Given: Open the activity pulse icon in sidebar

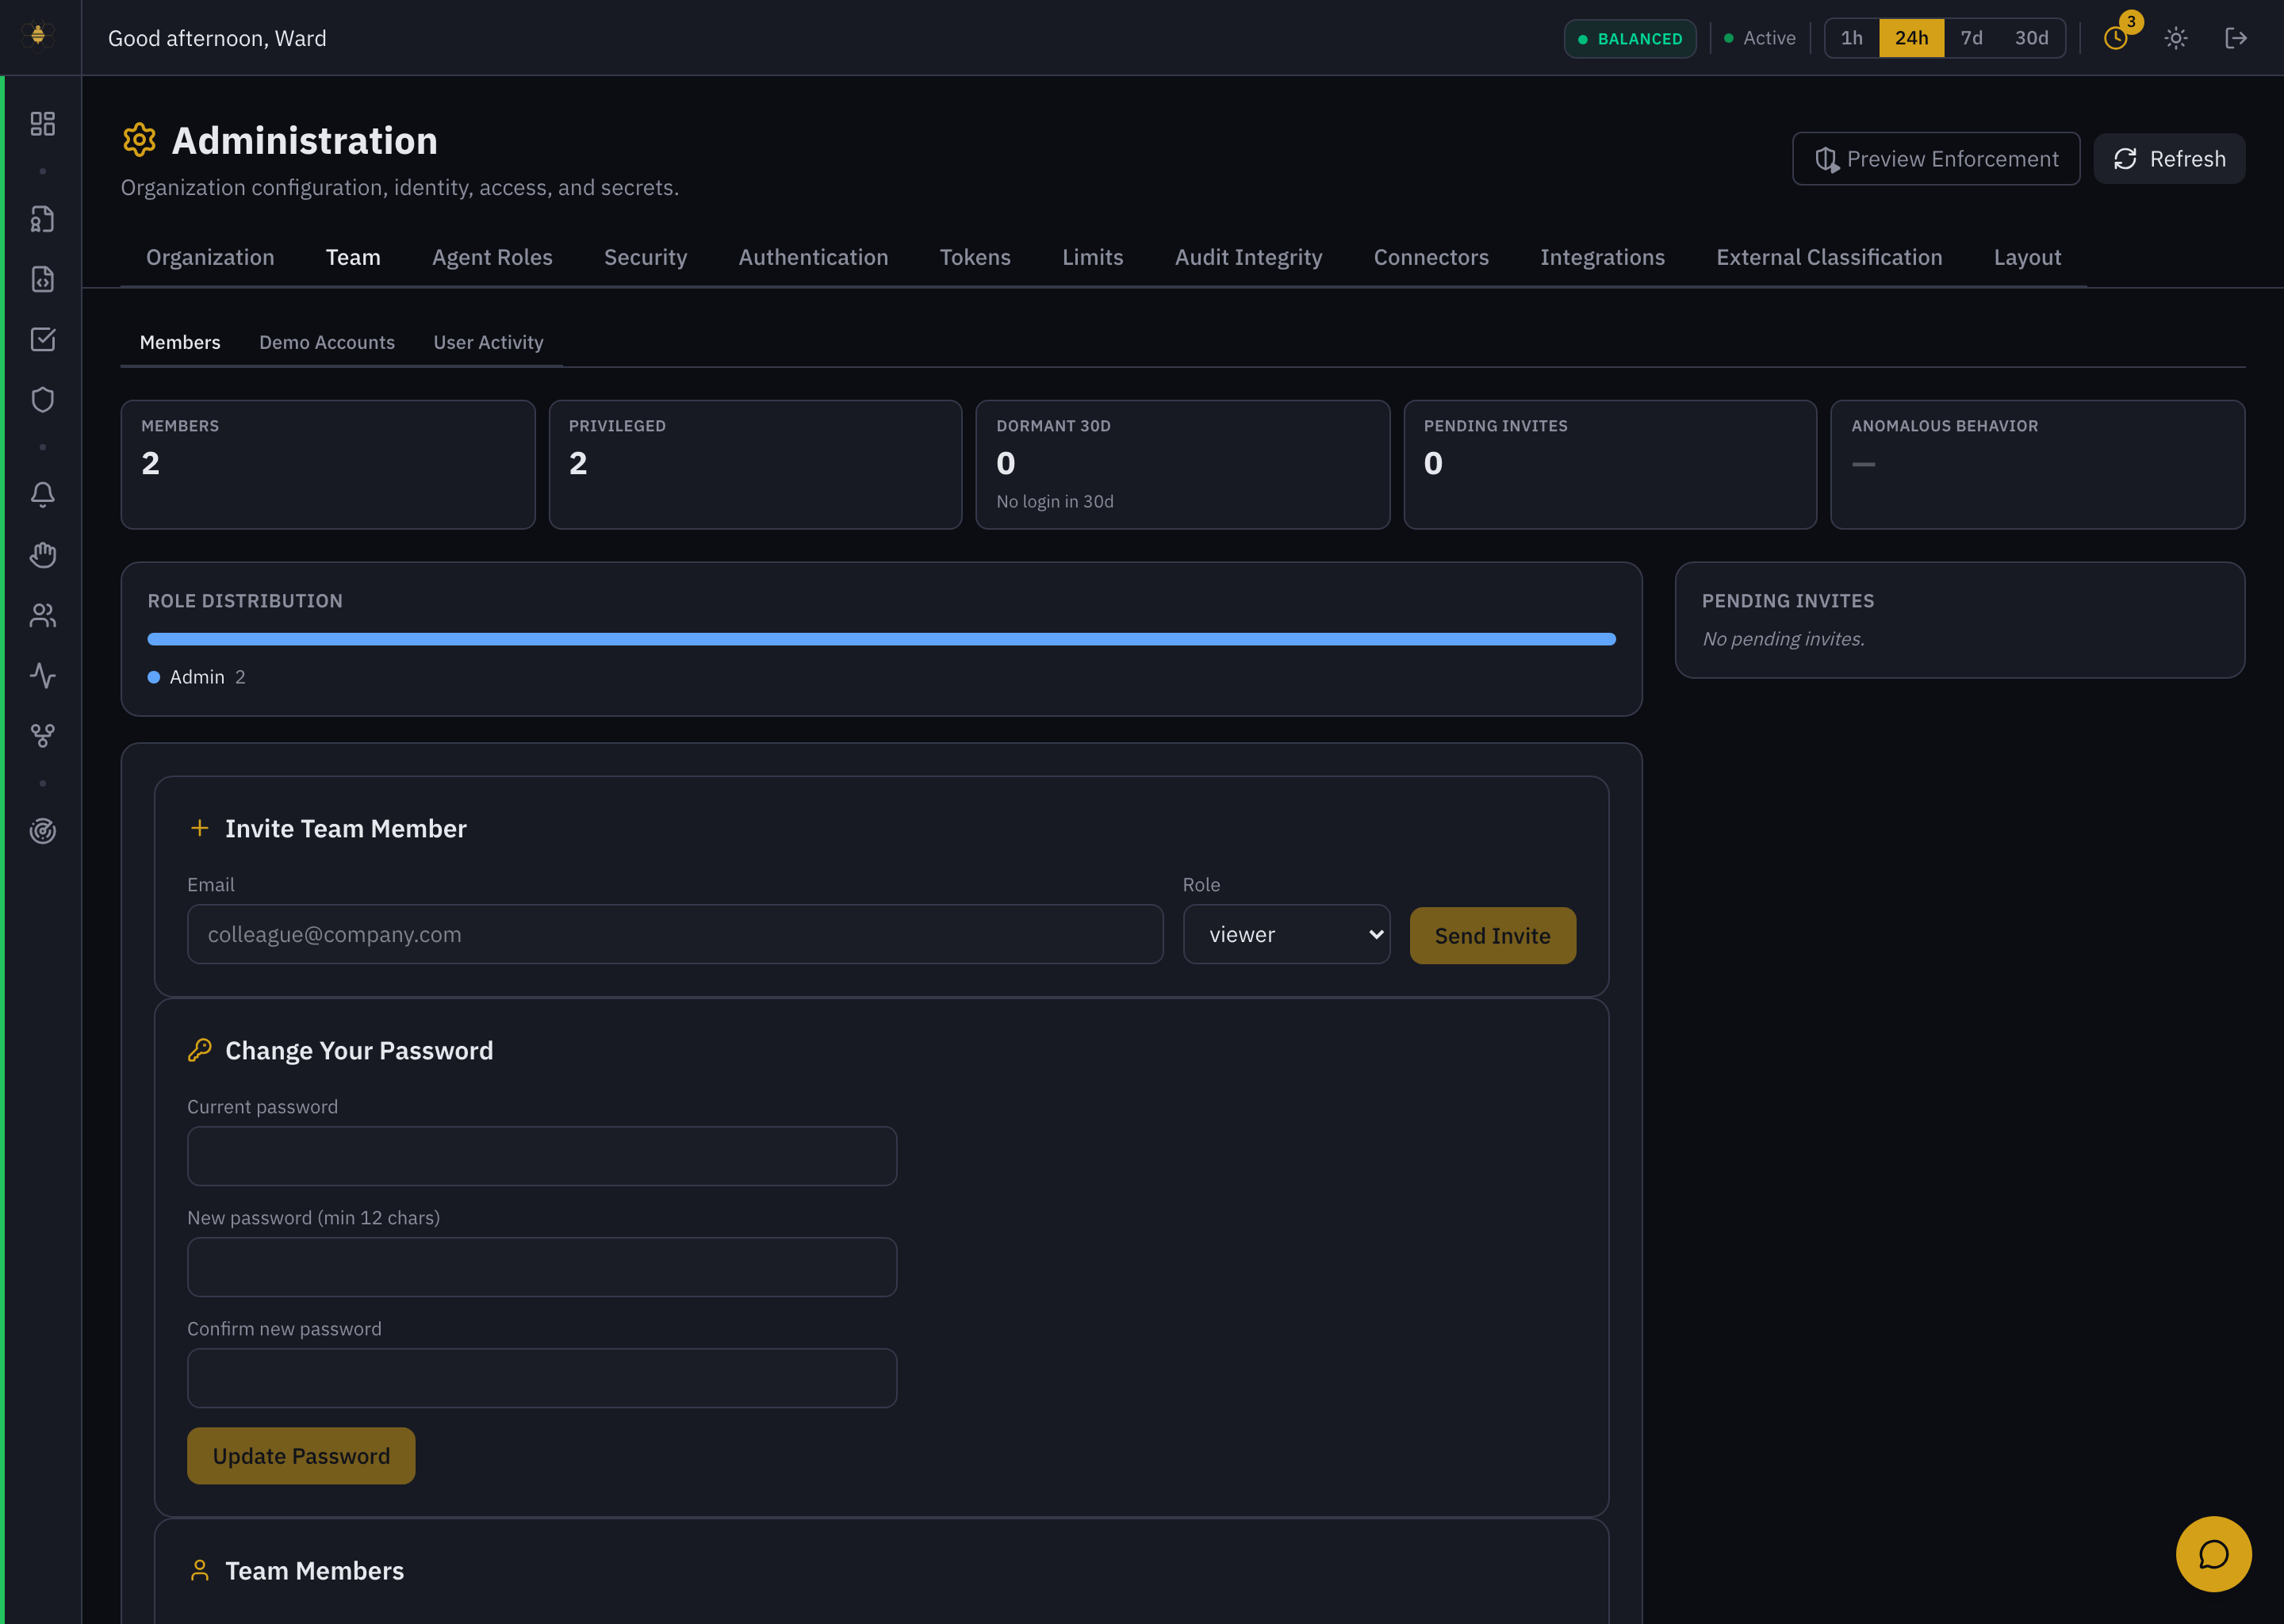Looking at the screenshot, I should click(x=42, y=675).
